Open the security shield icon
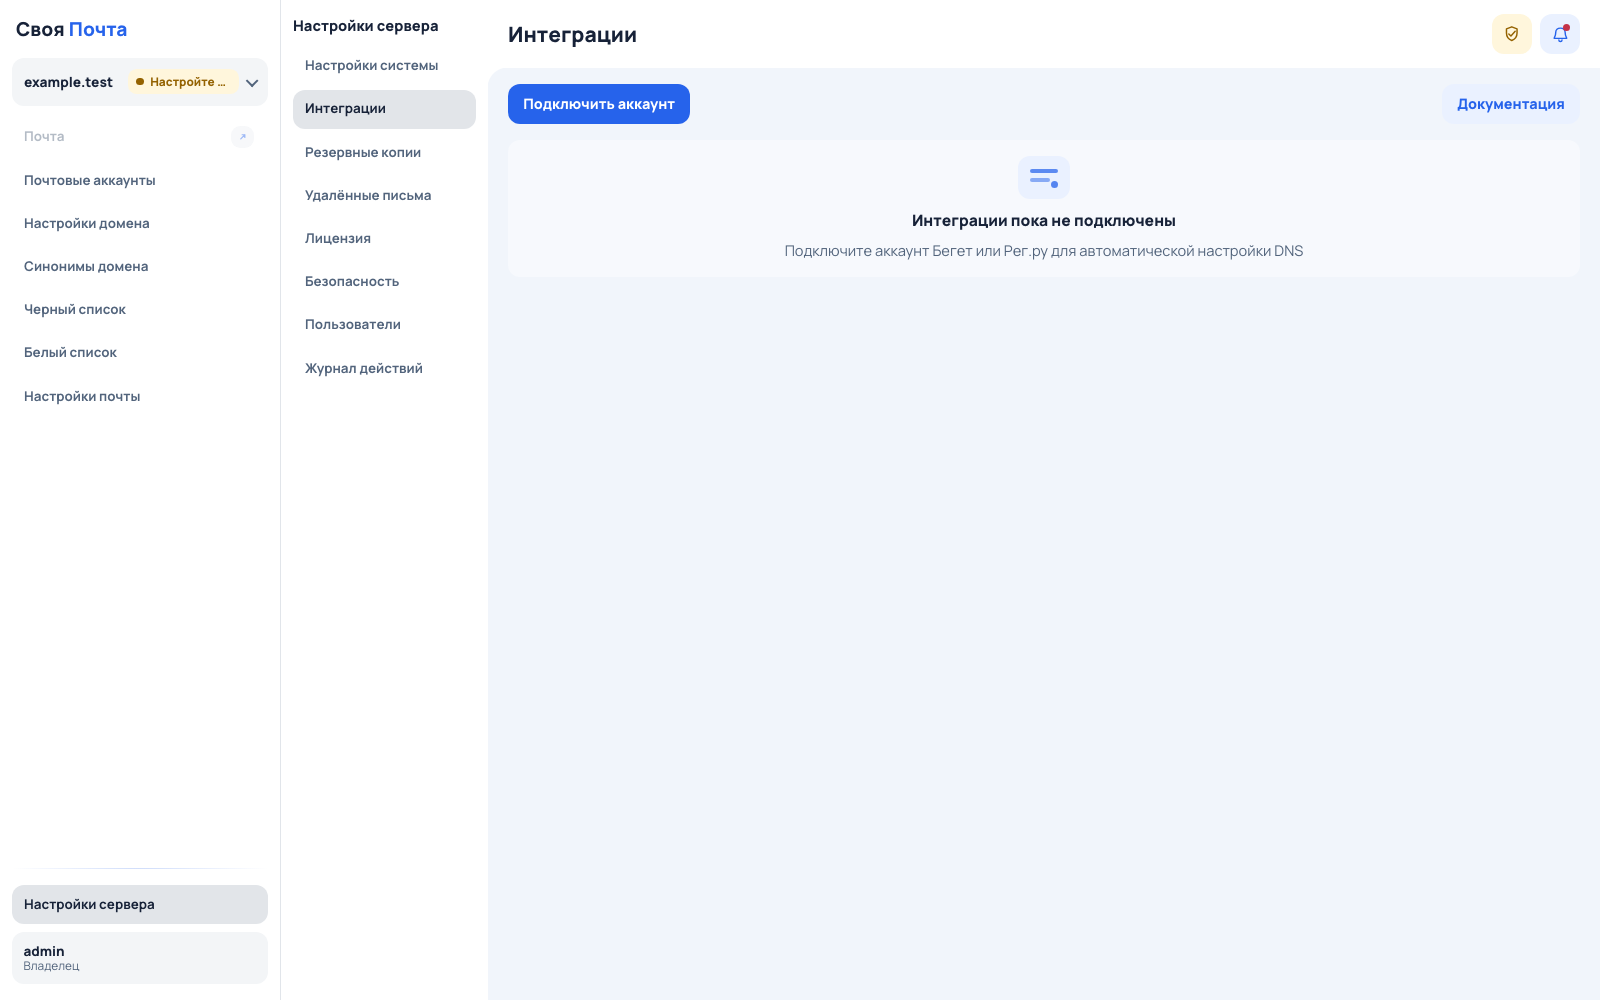Image resolution: width=1600 pixels, height=1000 pixels. tap(1511, 34)
